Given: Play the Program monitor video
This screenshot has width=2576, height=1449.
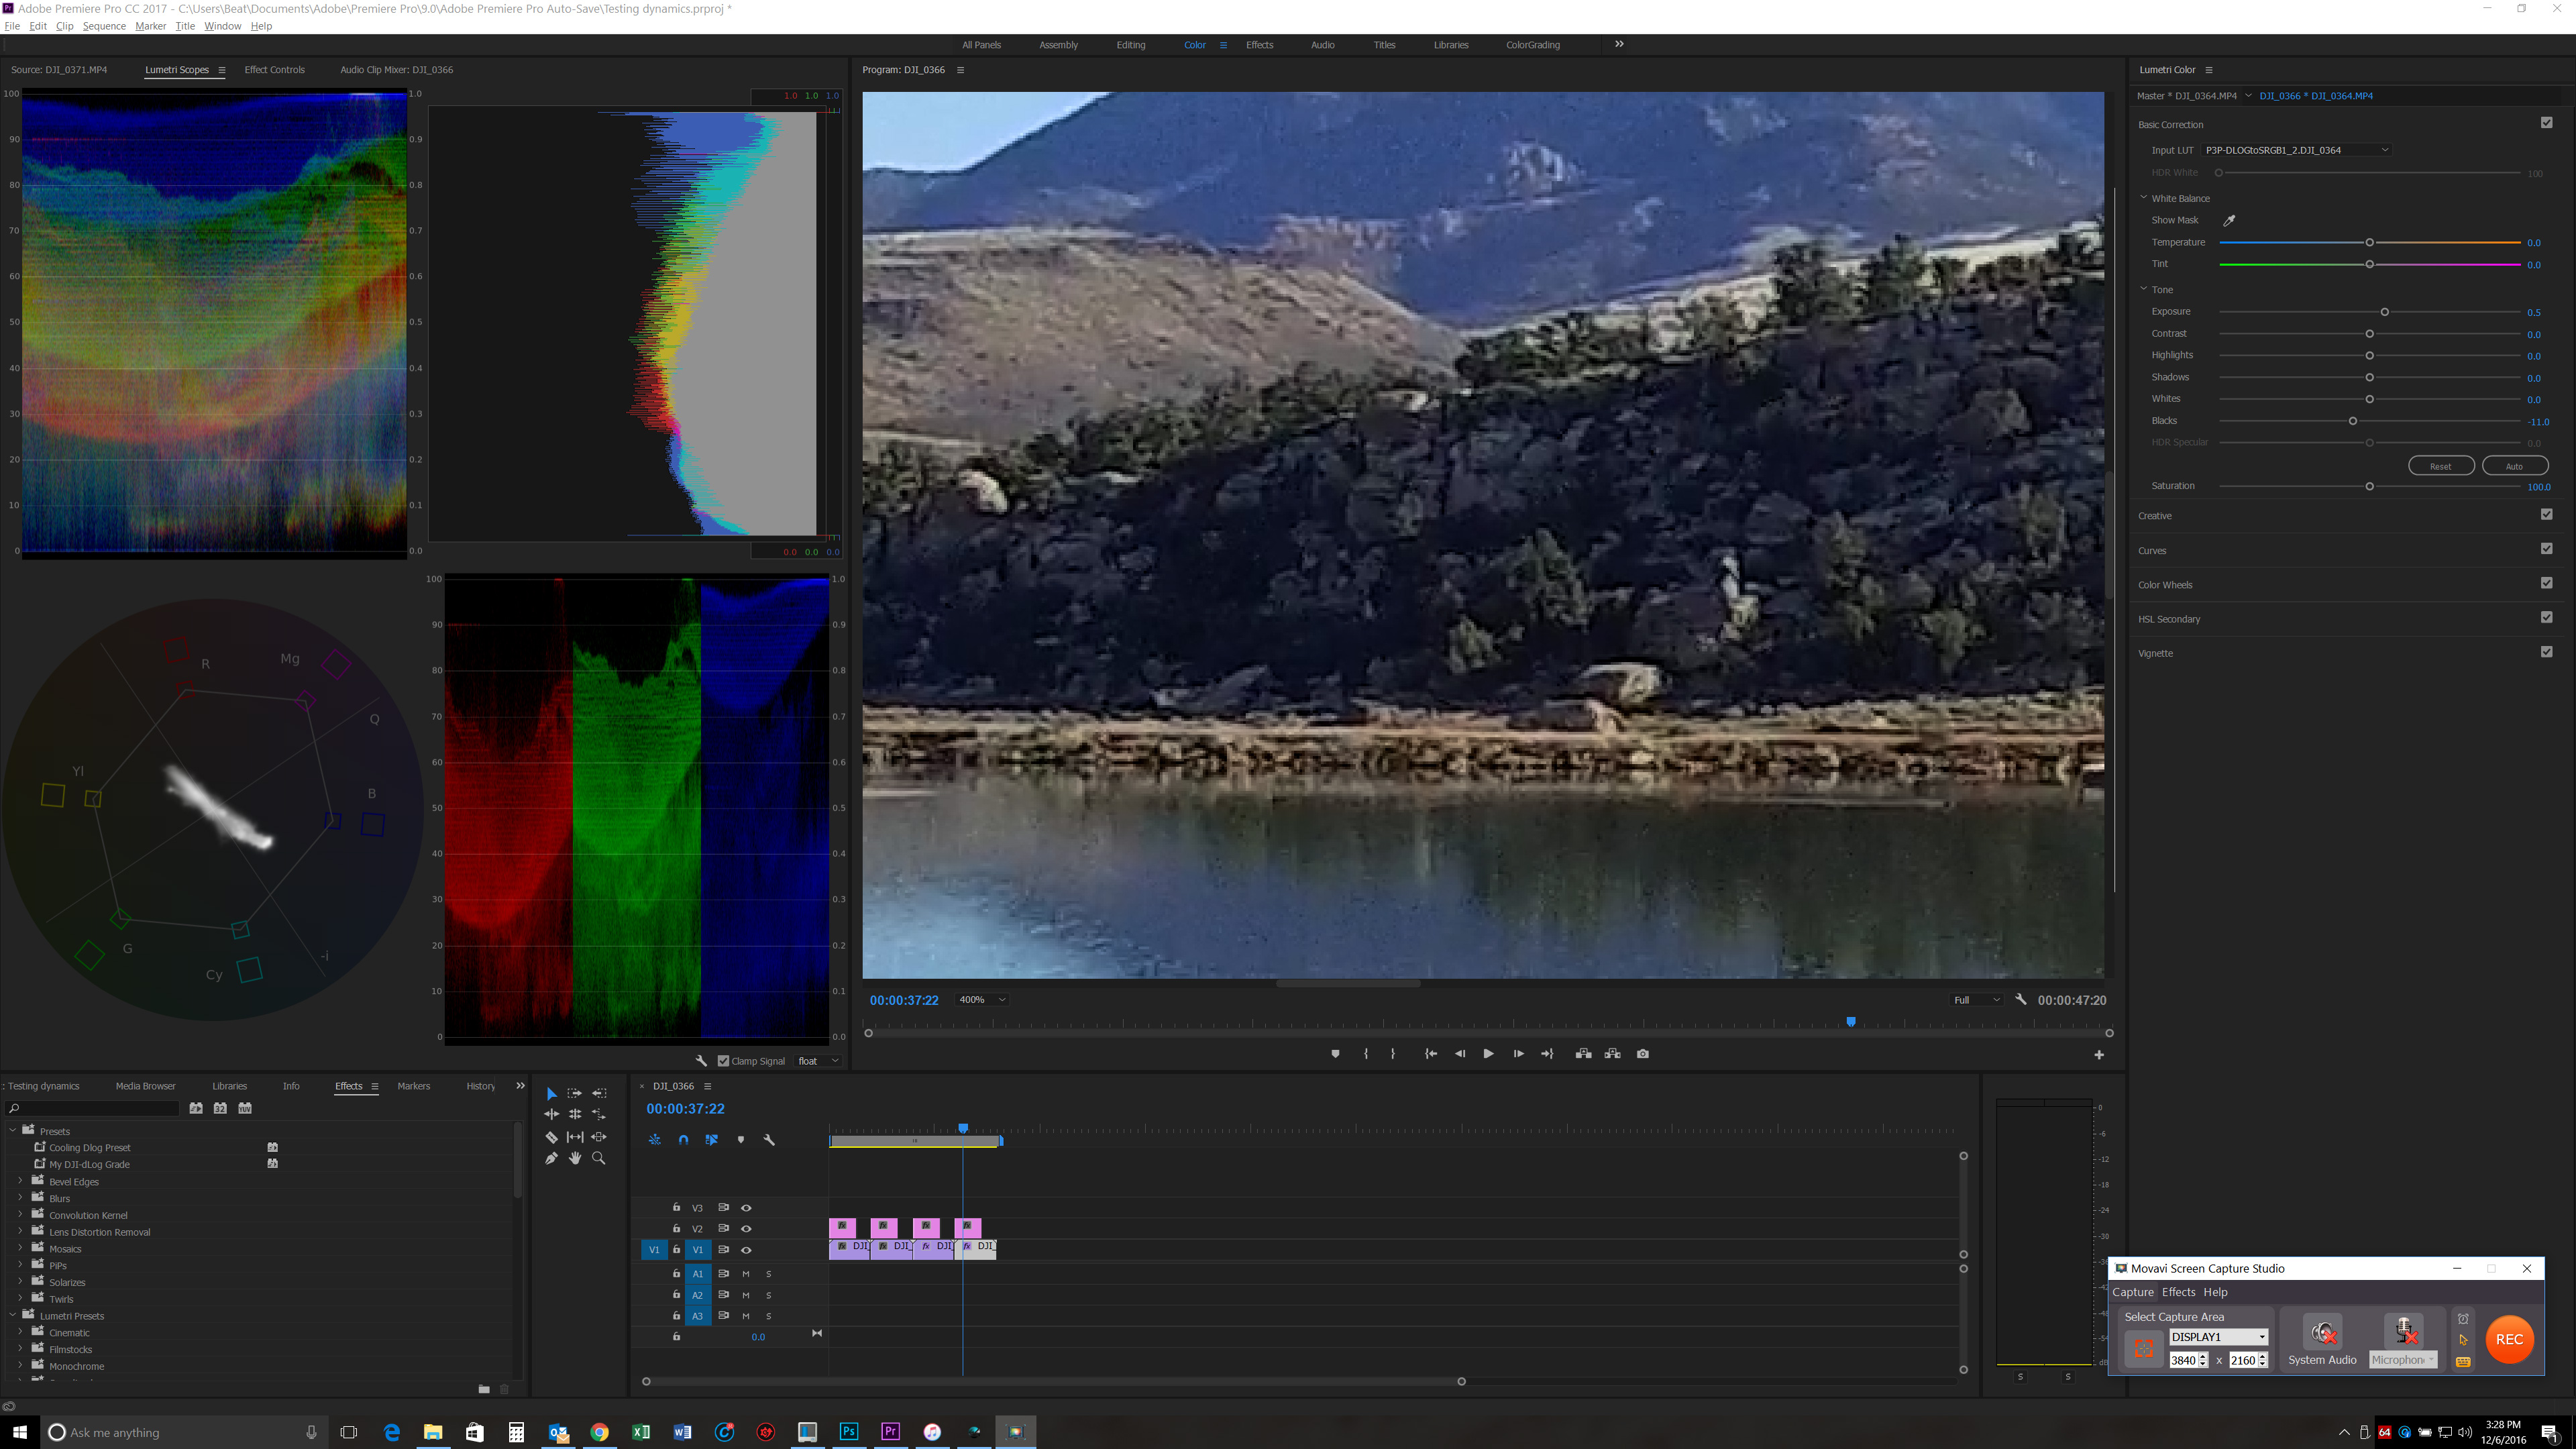Looking at the screenshot, I should tap(1488, 1054).
